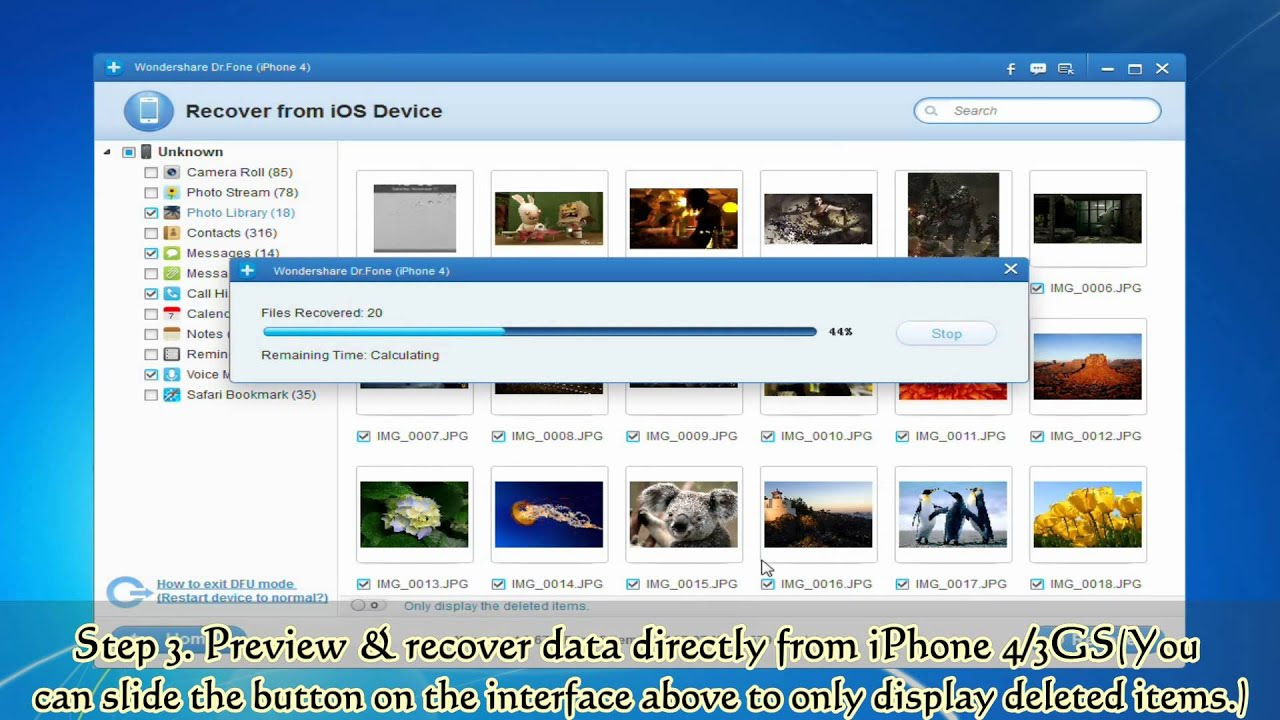The image size is (1280, 720).
Task: Open the yellow tulips photo thumbnail
Action: (x=1088, y=514)
